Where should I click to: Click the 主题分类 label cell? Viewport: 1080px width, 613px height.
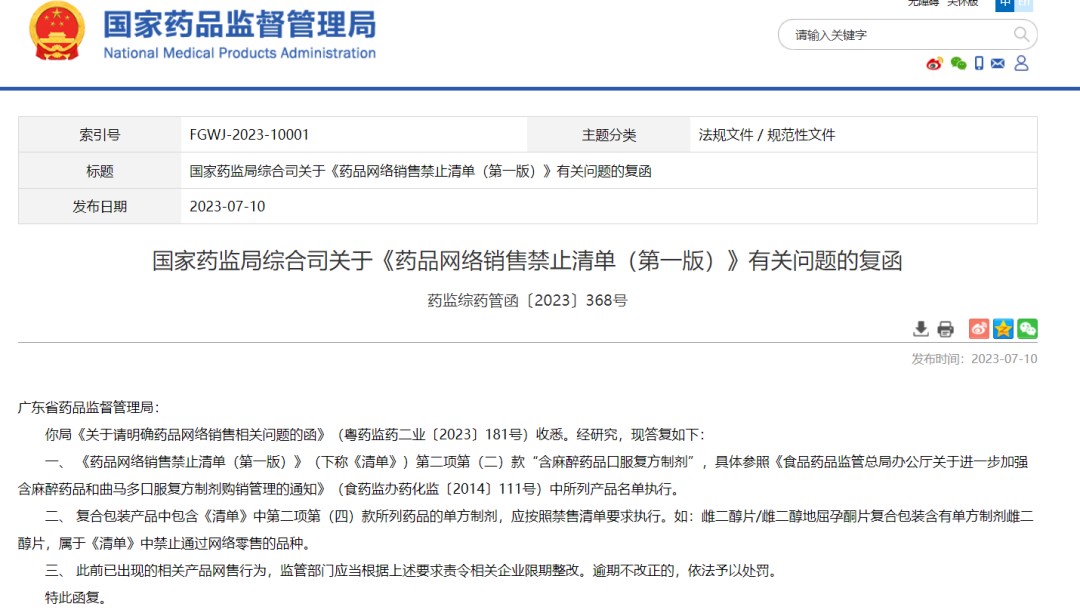[609, 135]
